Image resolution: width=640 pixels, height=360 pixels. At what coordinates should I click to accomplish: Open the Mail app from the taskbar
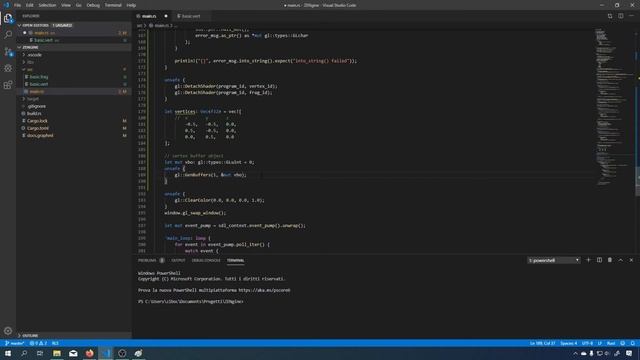point(73,353)
